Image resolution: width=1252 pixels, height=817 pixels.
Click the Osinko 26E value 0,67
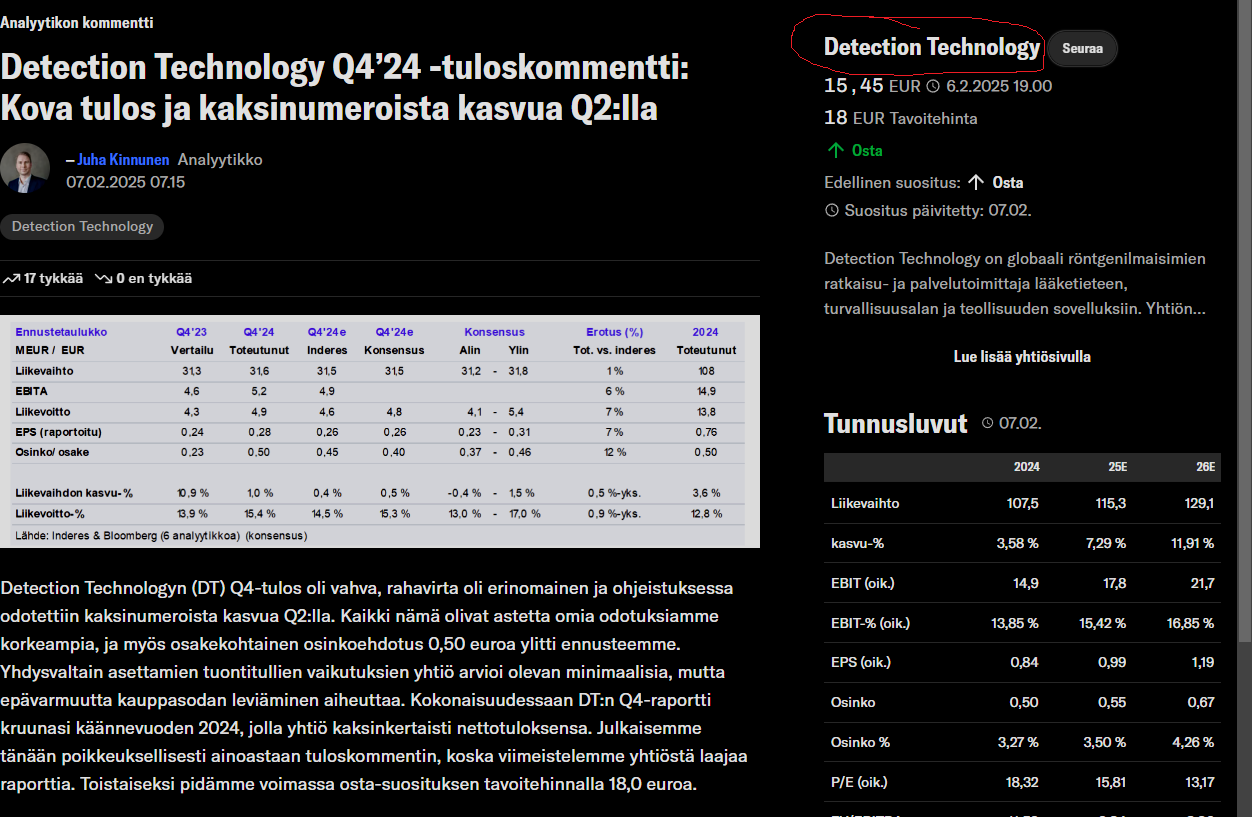coord(1202,702)
